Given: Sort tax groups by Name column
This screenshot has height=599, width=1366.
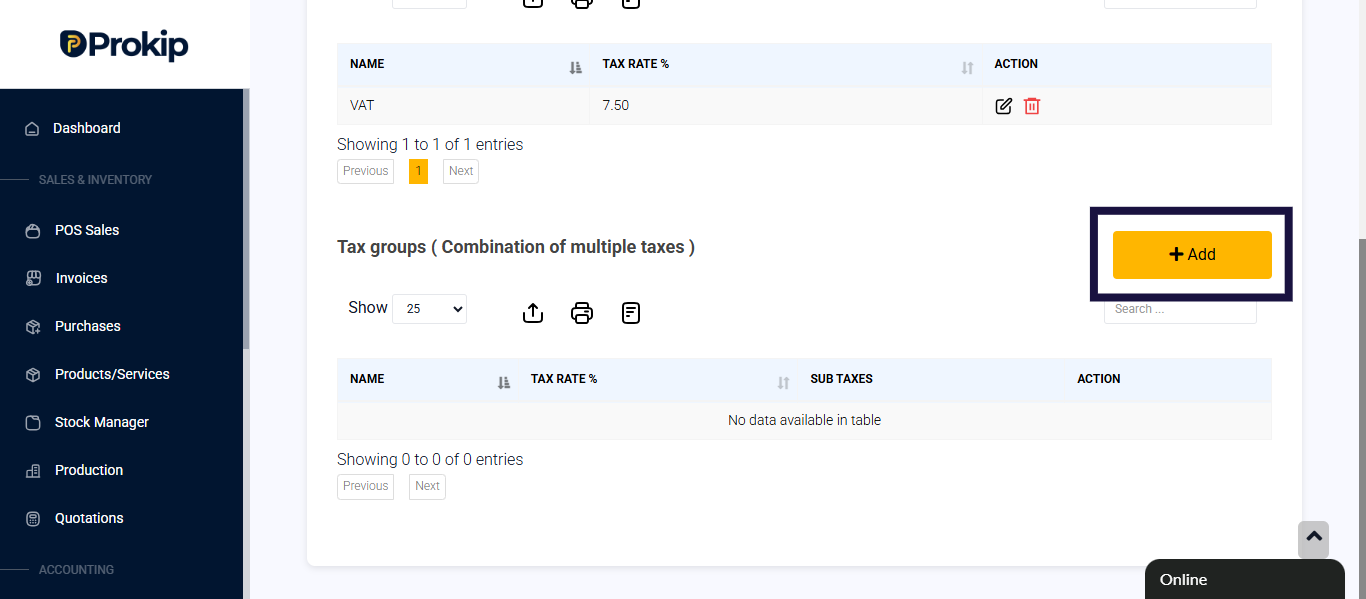Looking at the screenshot, I should click(427, 379).
